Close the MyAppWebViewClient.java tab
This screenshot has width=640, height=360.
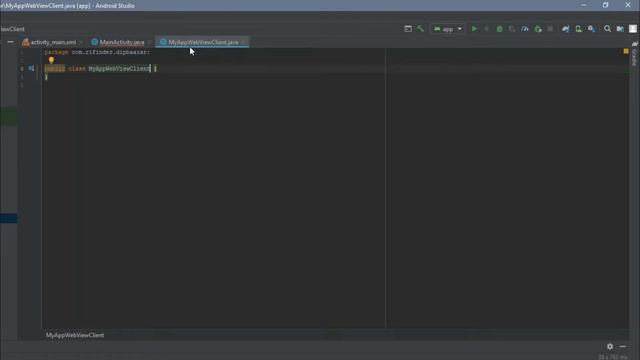click(244, 42)
